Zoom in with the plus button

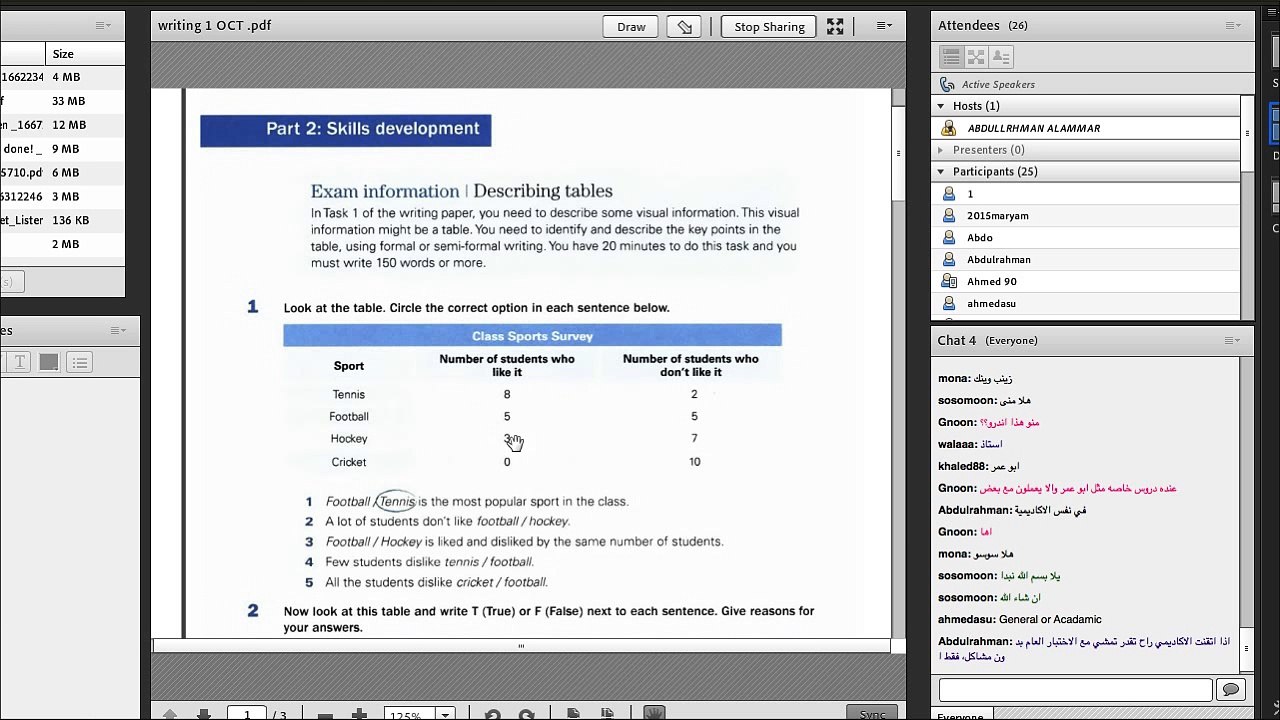click(x=359, y=714)
